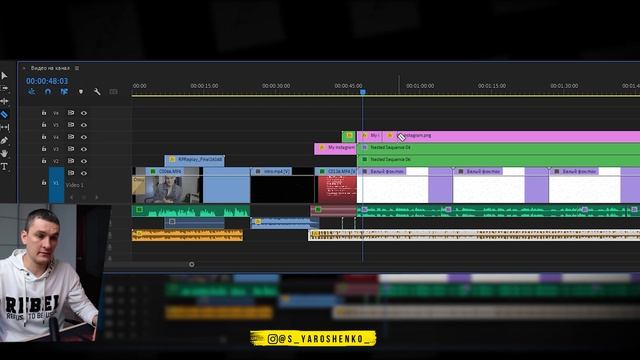This screenshot has width=640, height=360.
Task: Select the orange audio clip
Action: coord(187,235)
